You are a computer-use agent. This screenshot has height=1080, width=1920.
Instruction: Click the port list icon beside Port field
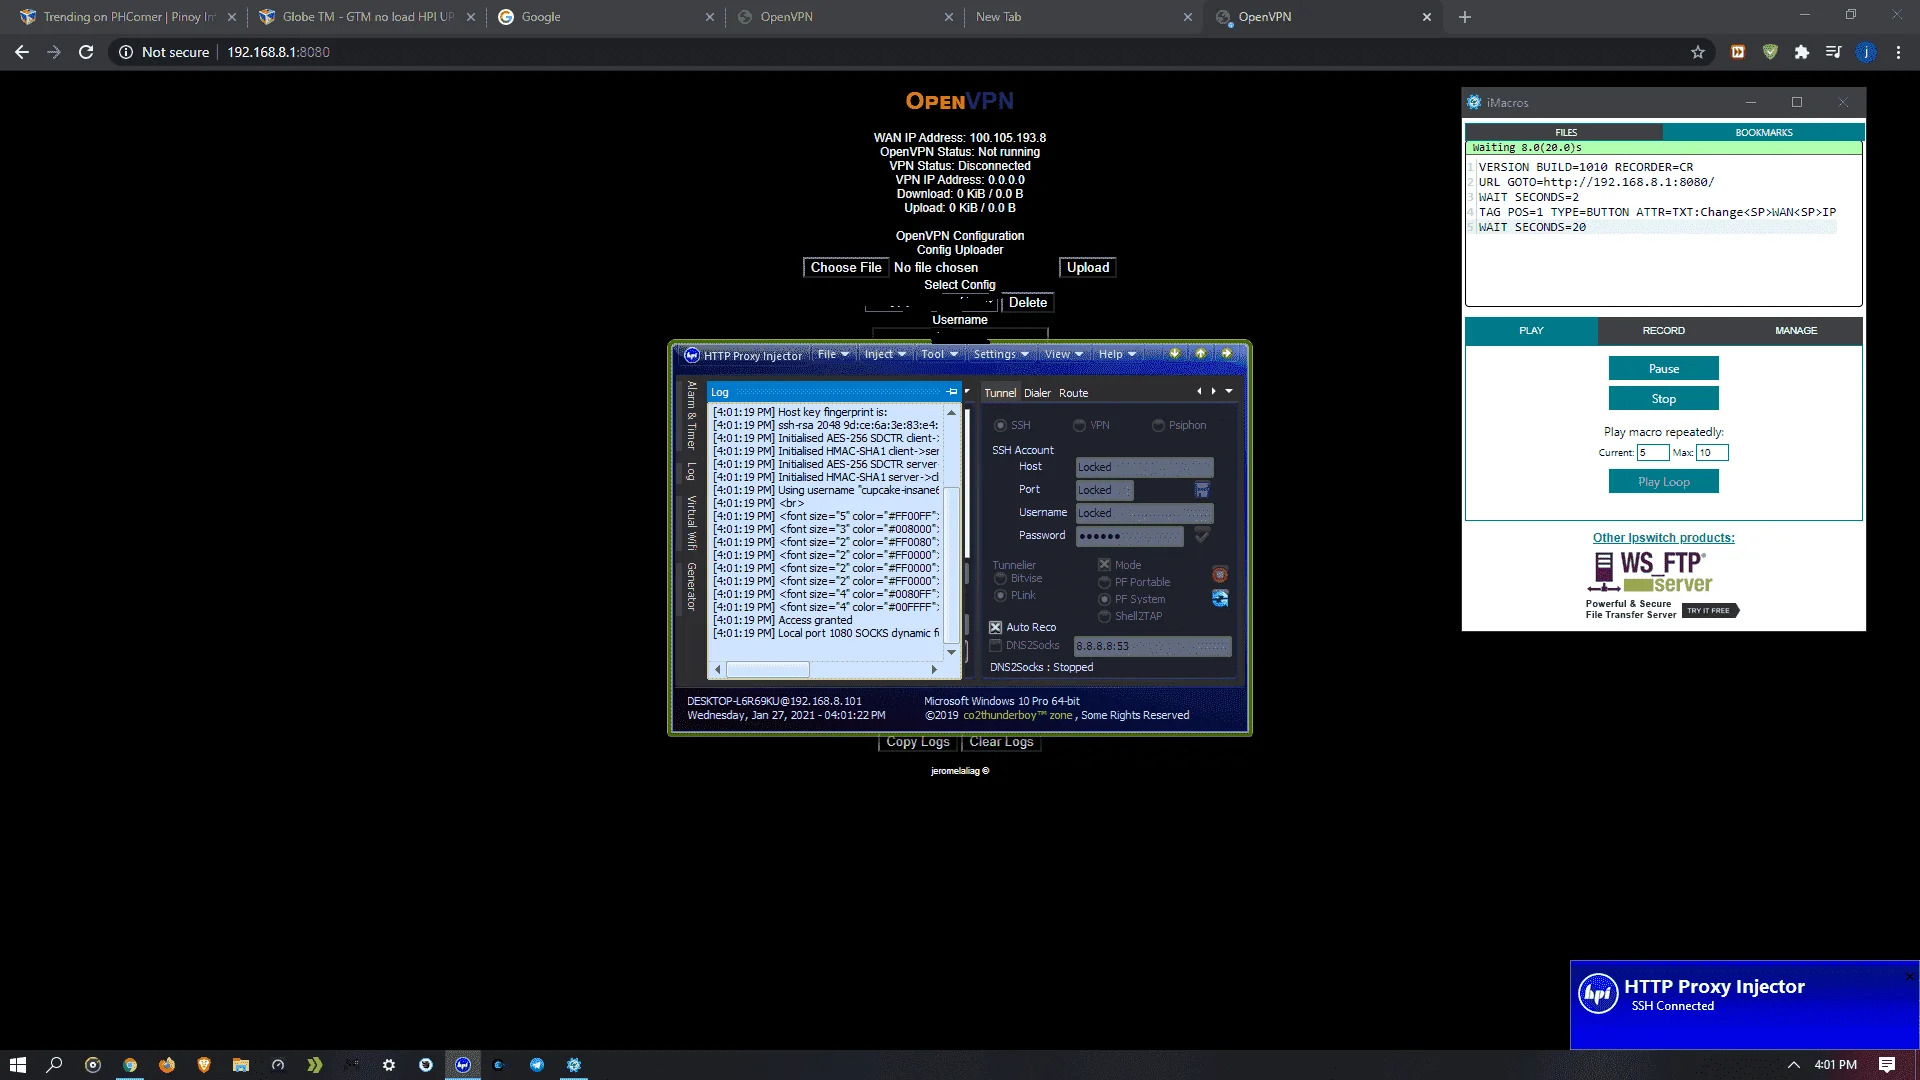[1202, 490]
